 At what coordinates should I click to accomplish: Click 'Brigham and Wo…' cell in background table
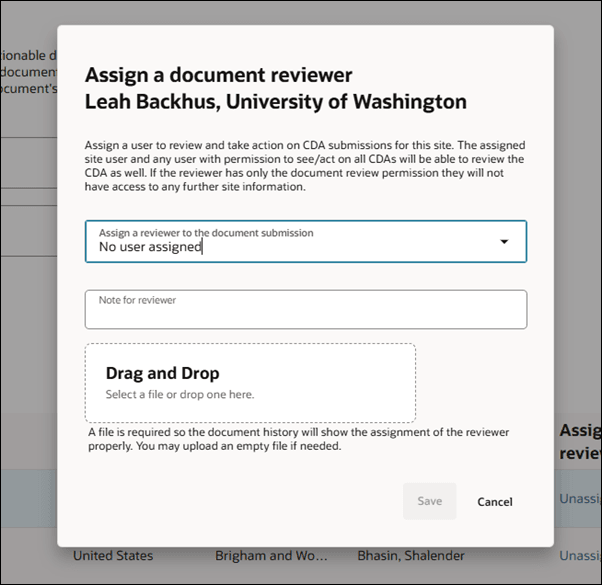tap(271, 555)
